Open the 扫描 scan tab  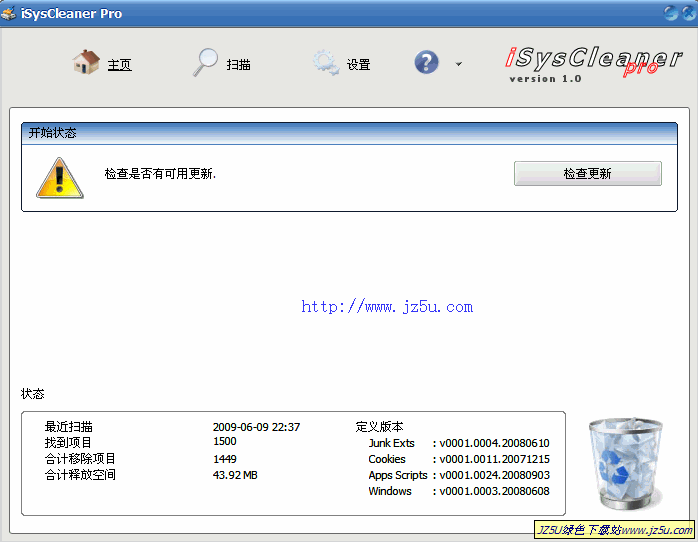pos(239,65)
